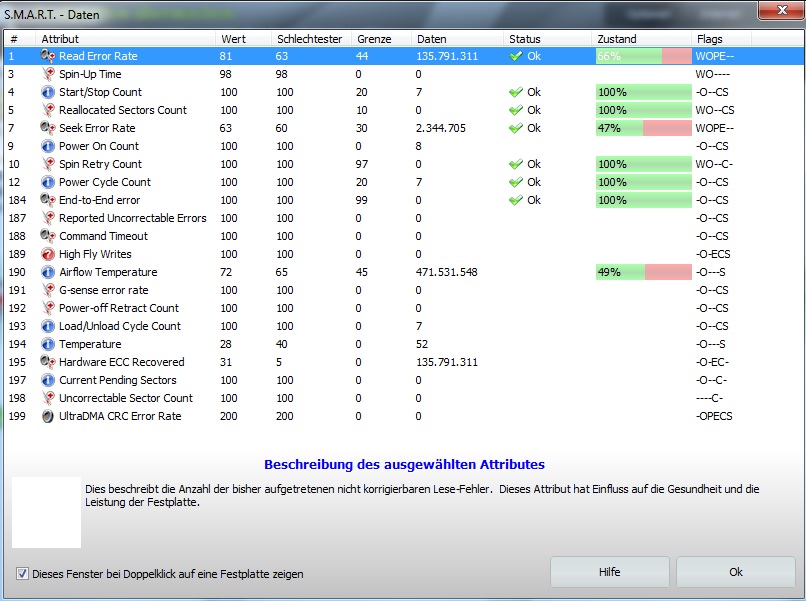Close the S.M.A.R.T. - Daten window
806x601 pixels.
click(782, 10)
